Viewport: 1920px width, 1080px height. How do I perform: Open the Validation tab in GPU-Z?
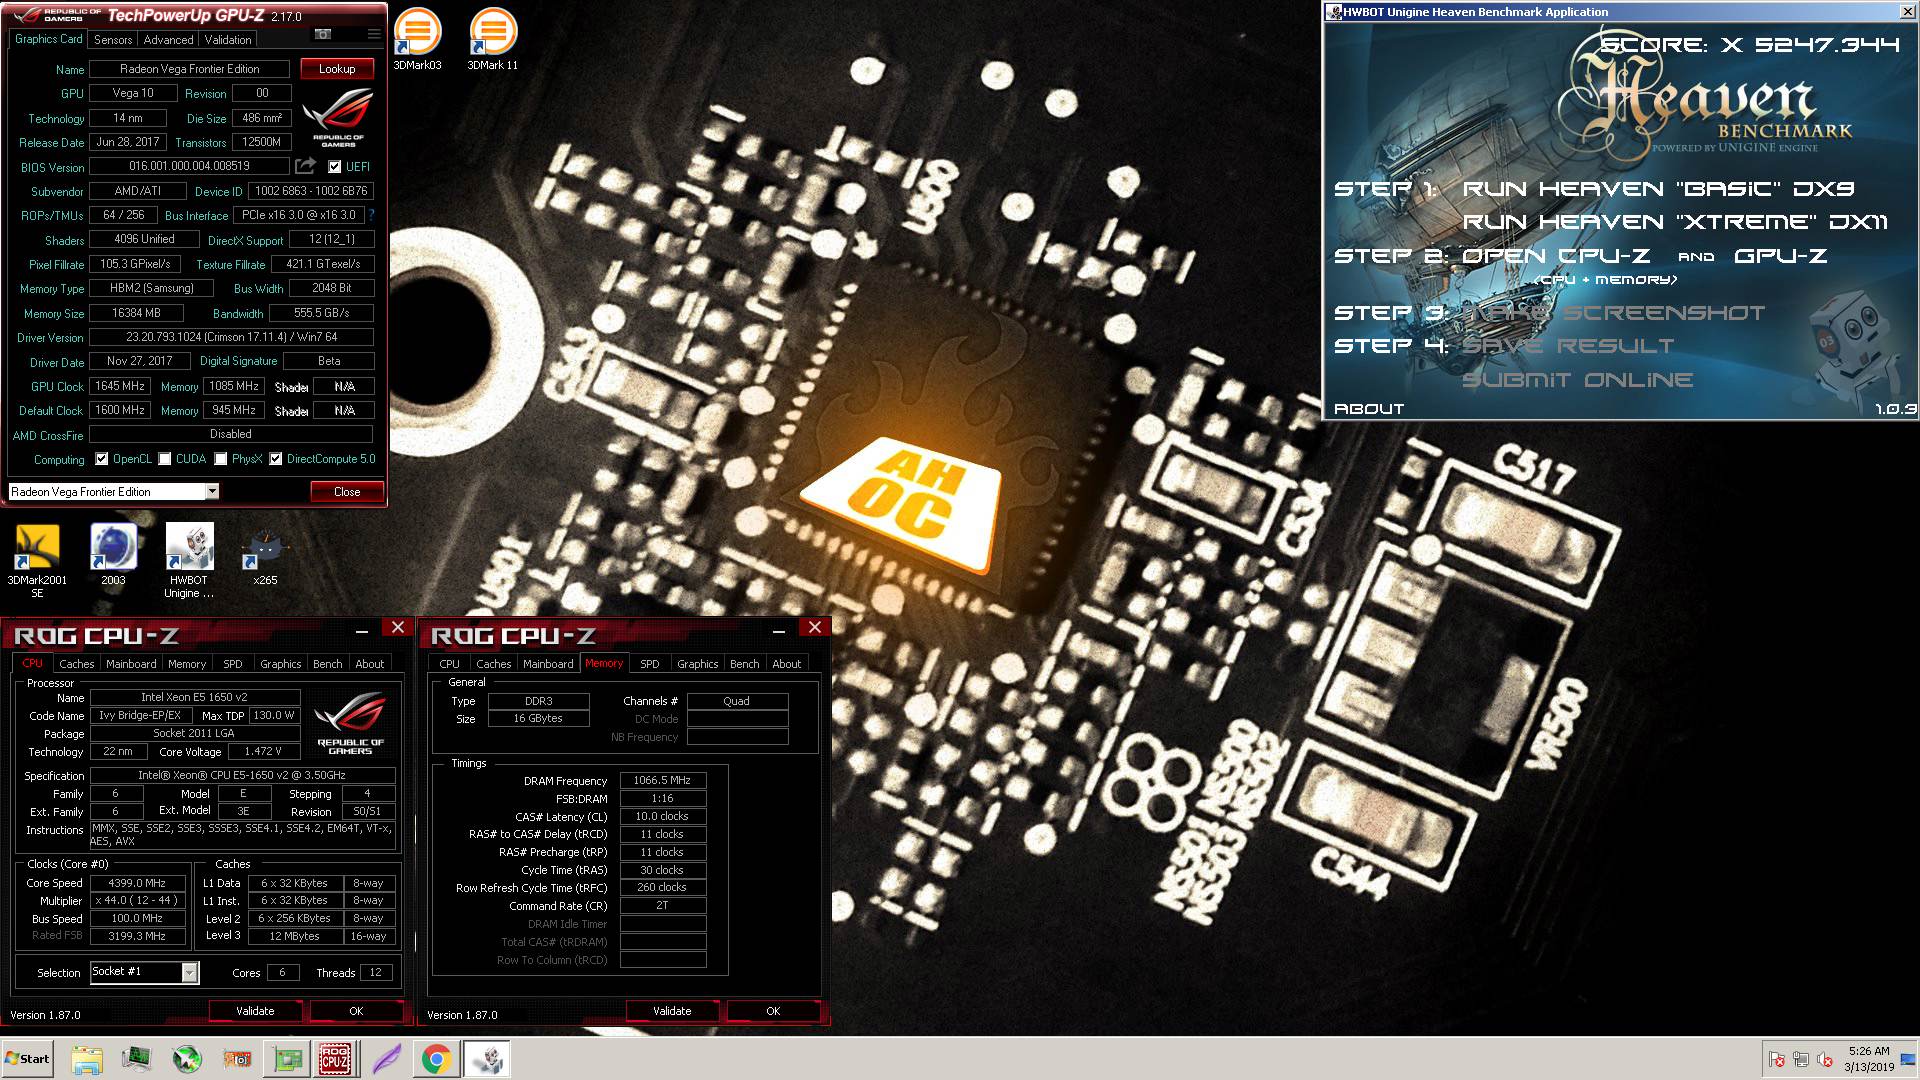pyautogui.click(x=228, y=40)
